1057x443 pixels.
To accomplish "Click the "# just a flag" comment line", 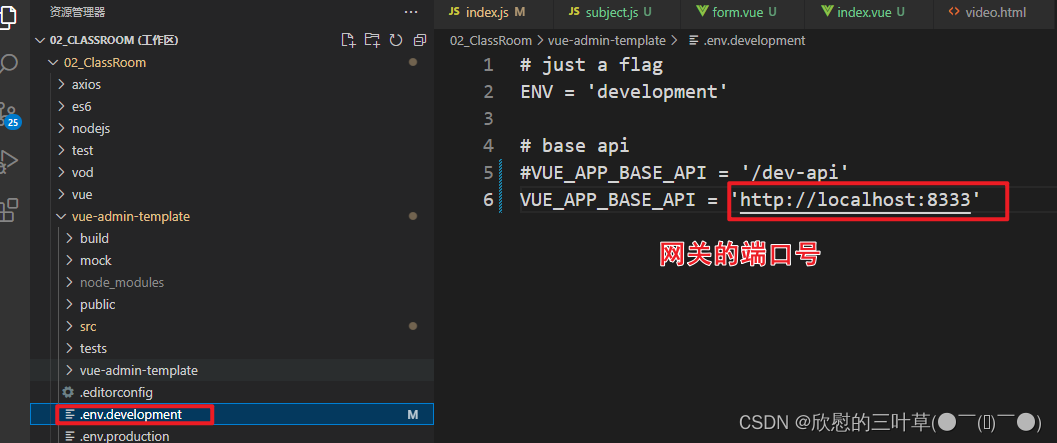I will [x=591, y=65].
